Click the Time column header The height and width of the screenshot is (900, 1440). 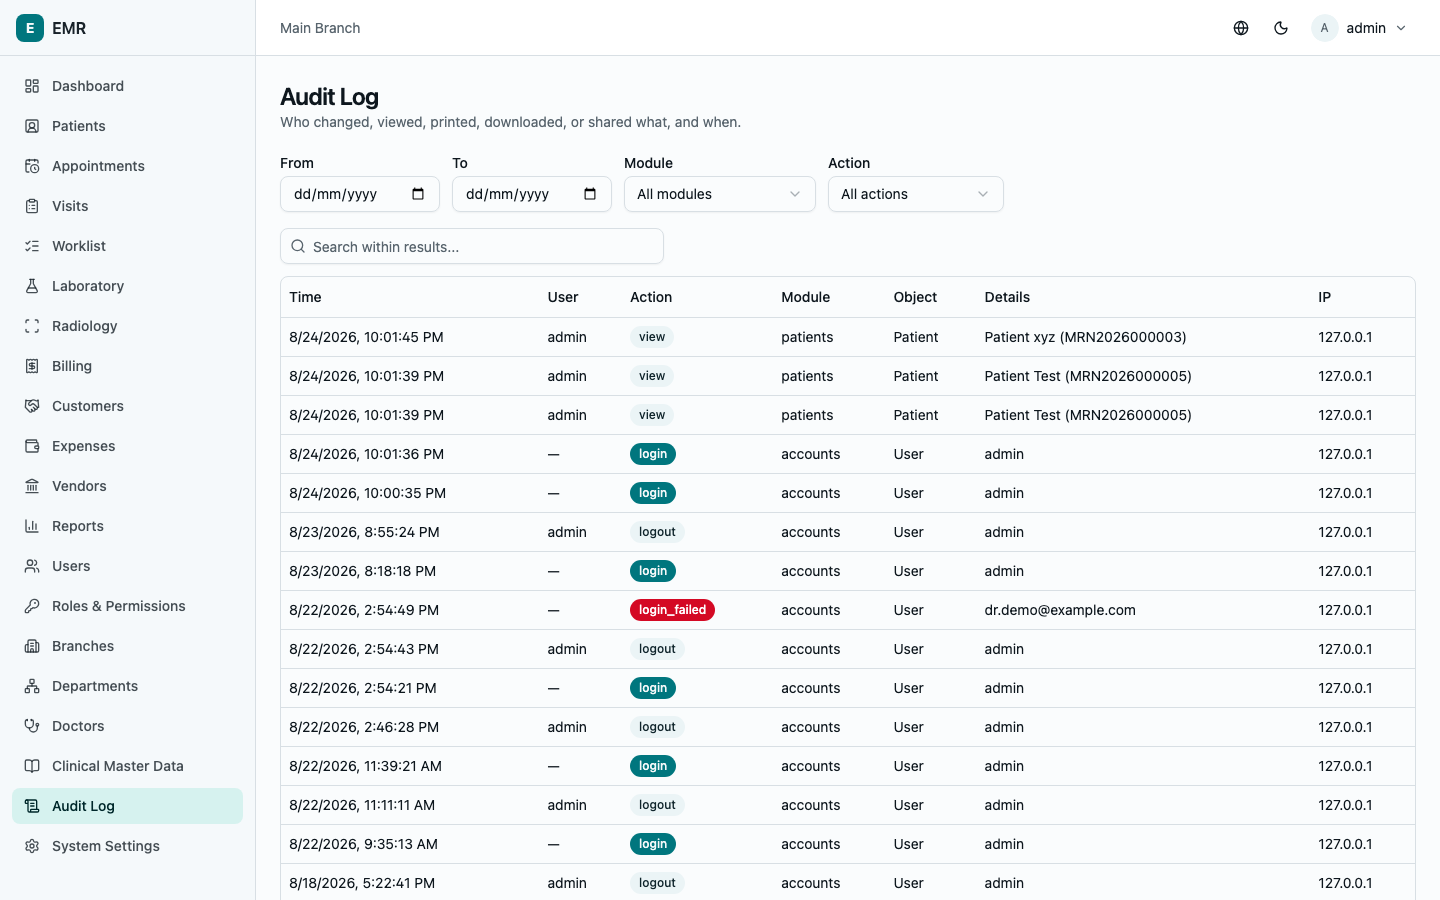coord(305,297)
